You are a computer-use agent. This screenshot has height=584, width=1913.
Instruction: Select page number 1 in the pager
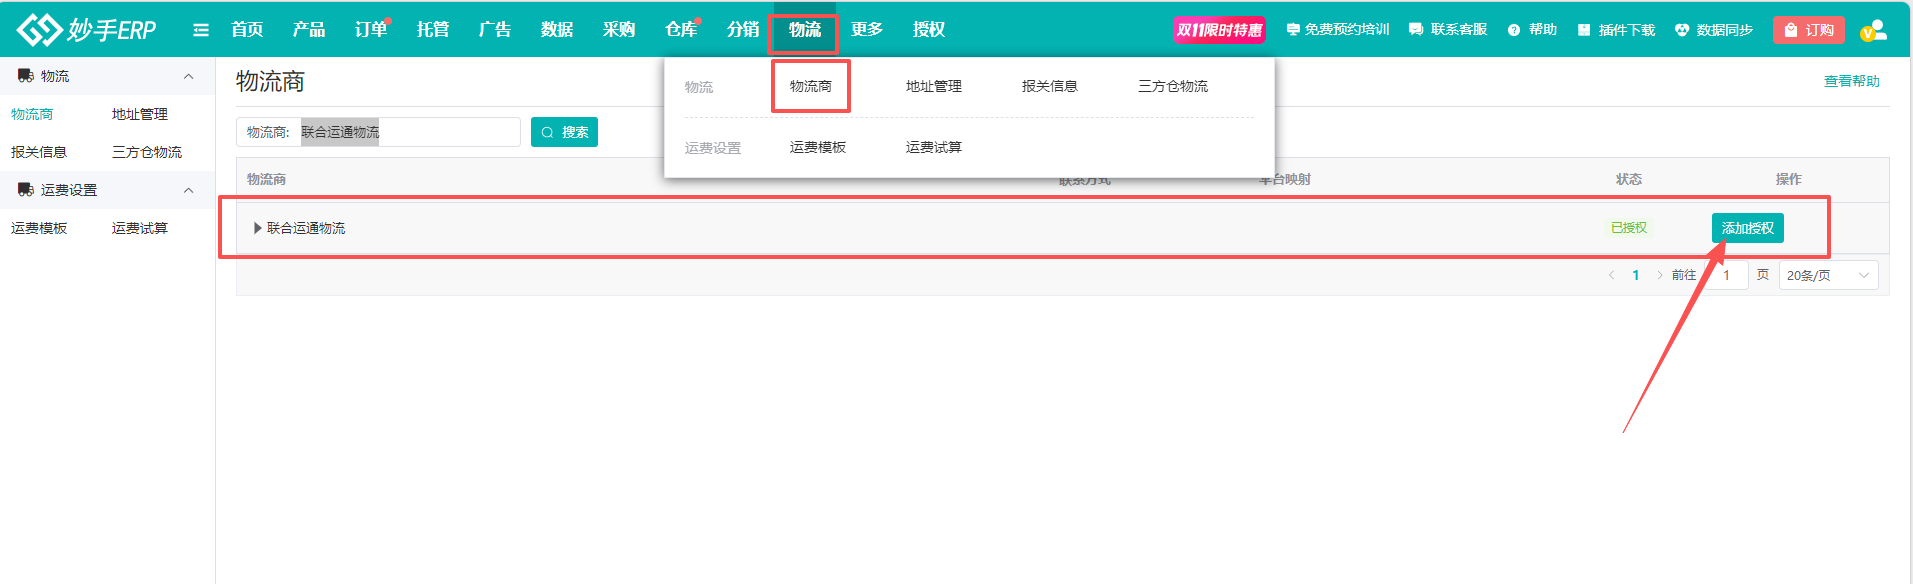[1636, 275]
